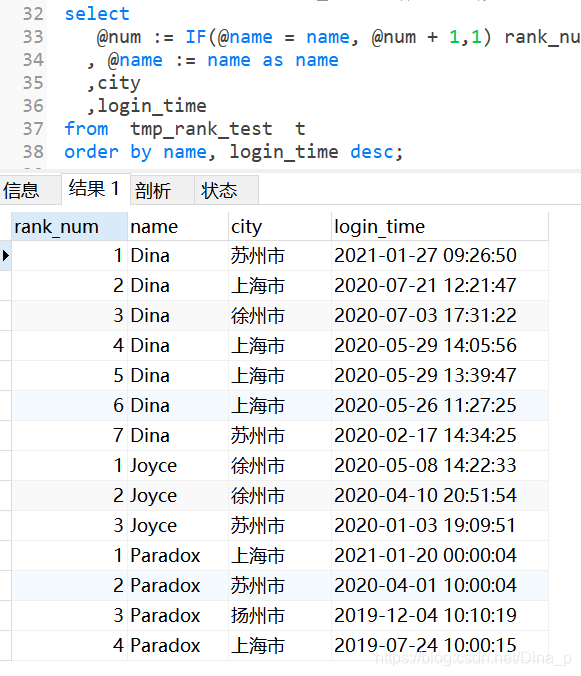
Task: Click Joyce name in 2020-05-08 row
Action: point(178,465)
